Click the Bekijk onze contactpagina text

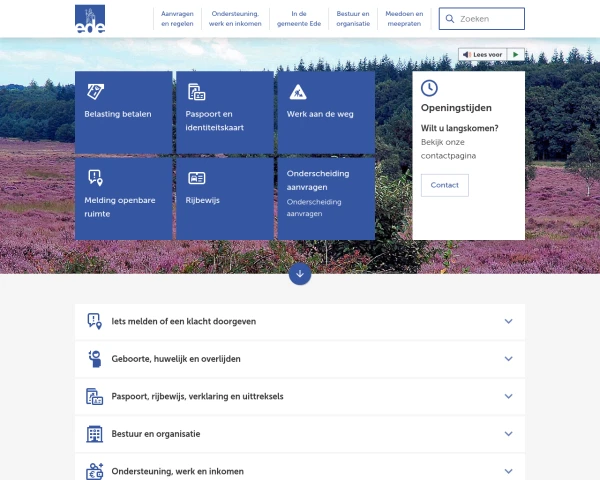click(448, 149)
